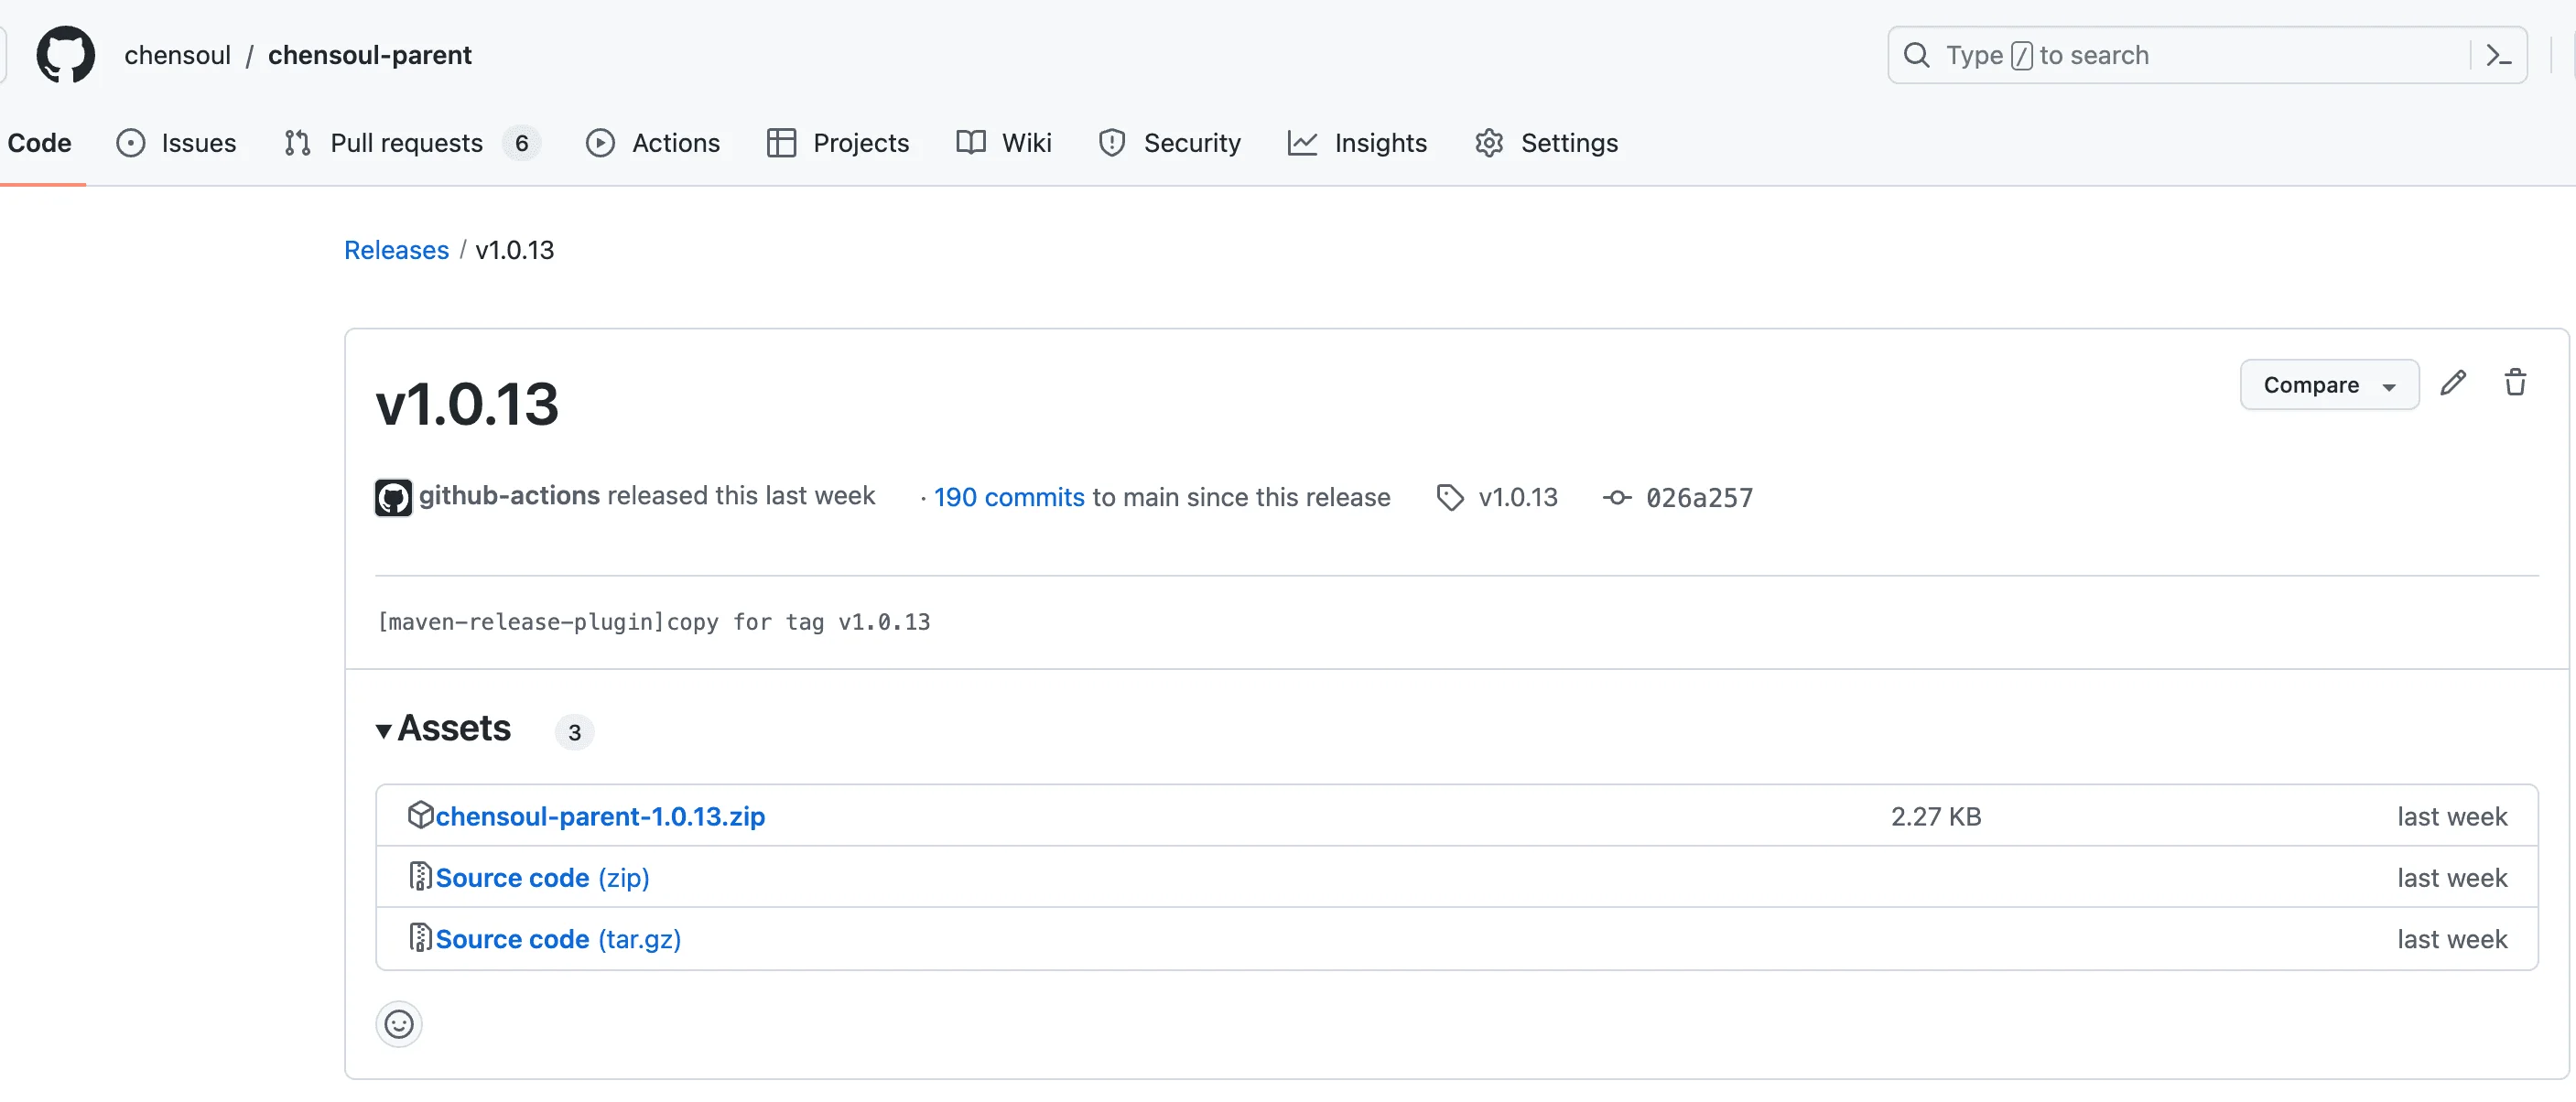The width and height of the screenshot is (2576, 1102).
Task: Open commit 026a257
Action: click(x=1699, y=497)
